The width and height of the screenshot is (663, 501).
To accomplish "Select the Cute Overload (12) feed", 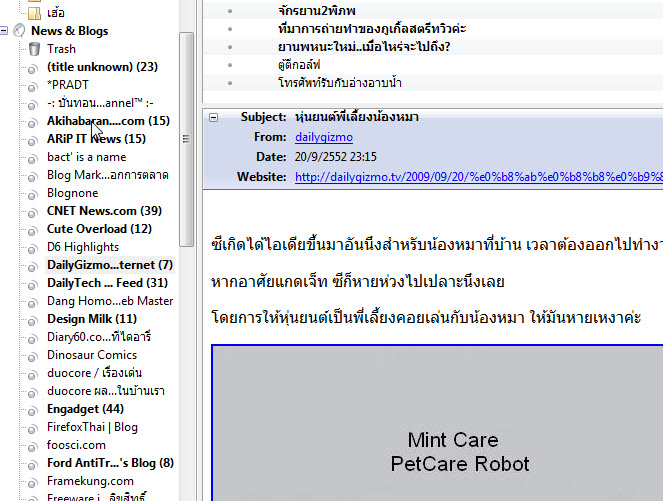I will coord(99,229).
